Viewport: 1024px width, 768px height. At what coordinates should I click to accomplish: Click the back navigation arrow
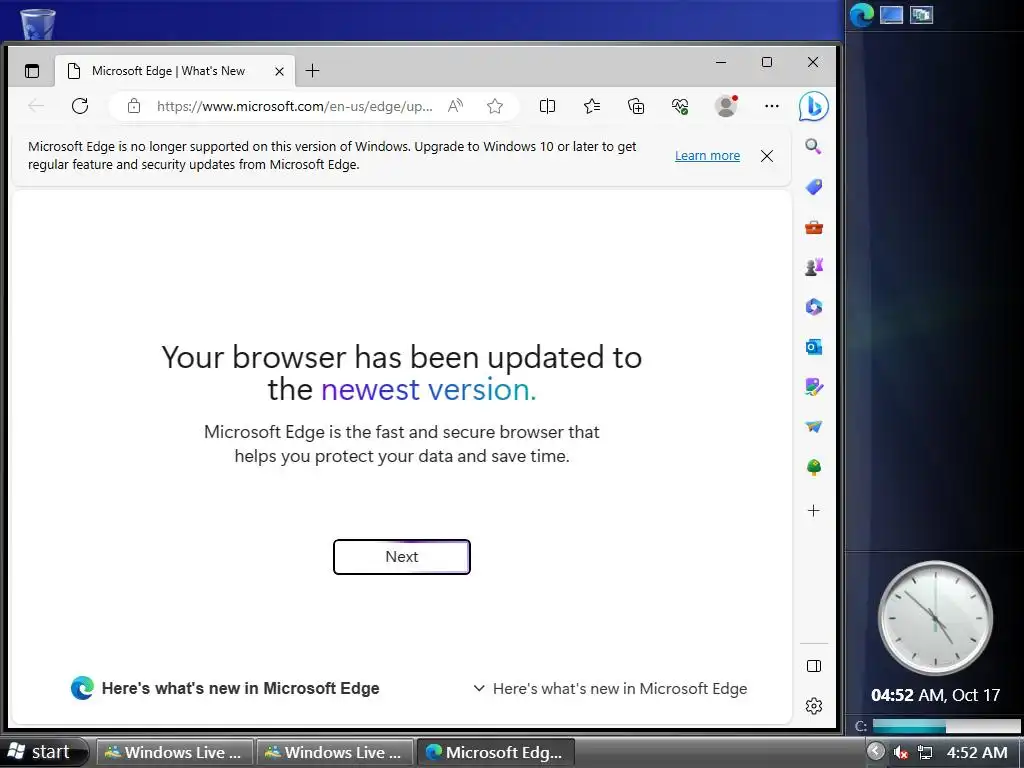tap(36, 106)
